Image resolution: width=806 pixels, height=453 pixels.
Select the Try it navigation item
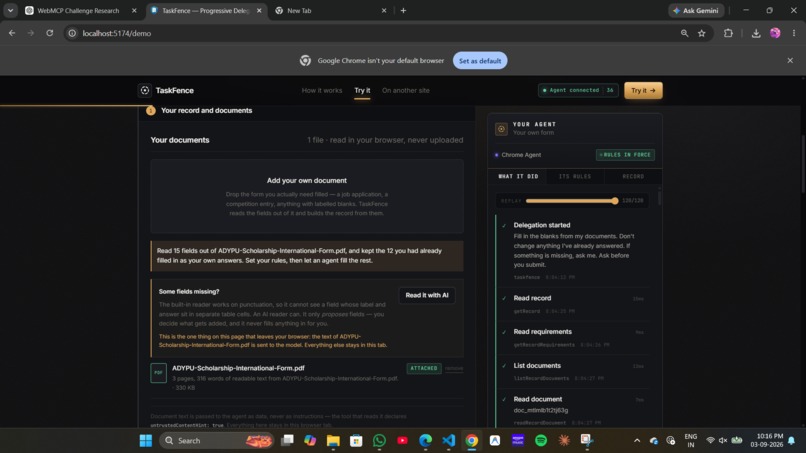click(362, 90)
